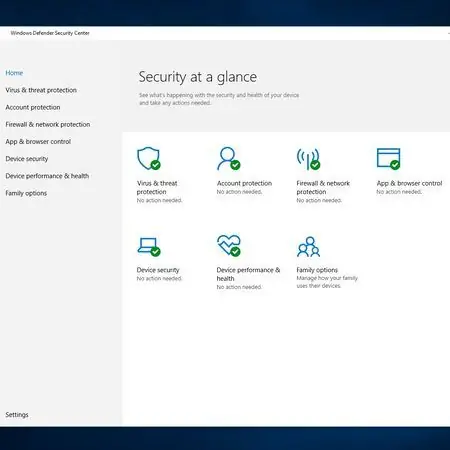Select Home in the sidebar
The height and width of the screenshot is (450, 450).
pyautogui.click(x=14, y=73)
